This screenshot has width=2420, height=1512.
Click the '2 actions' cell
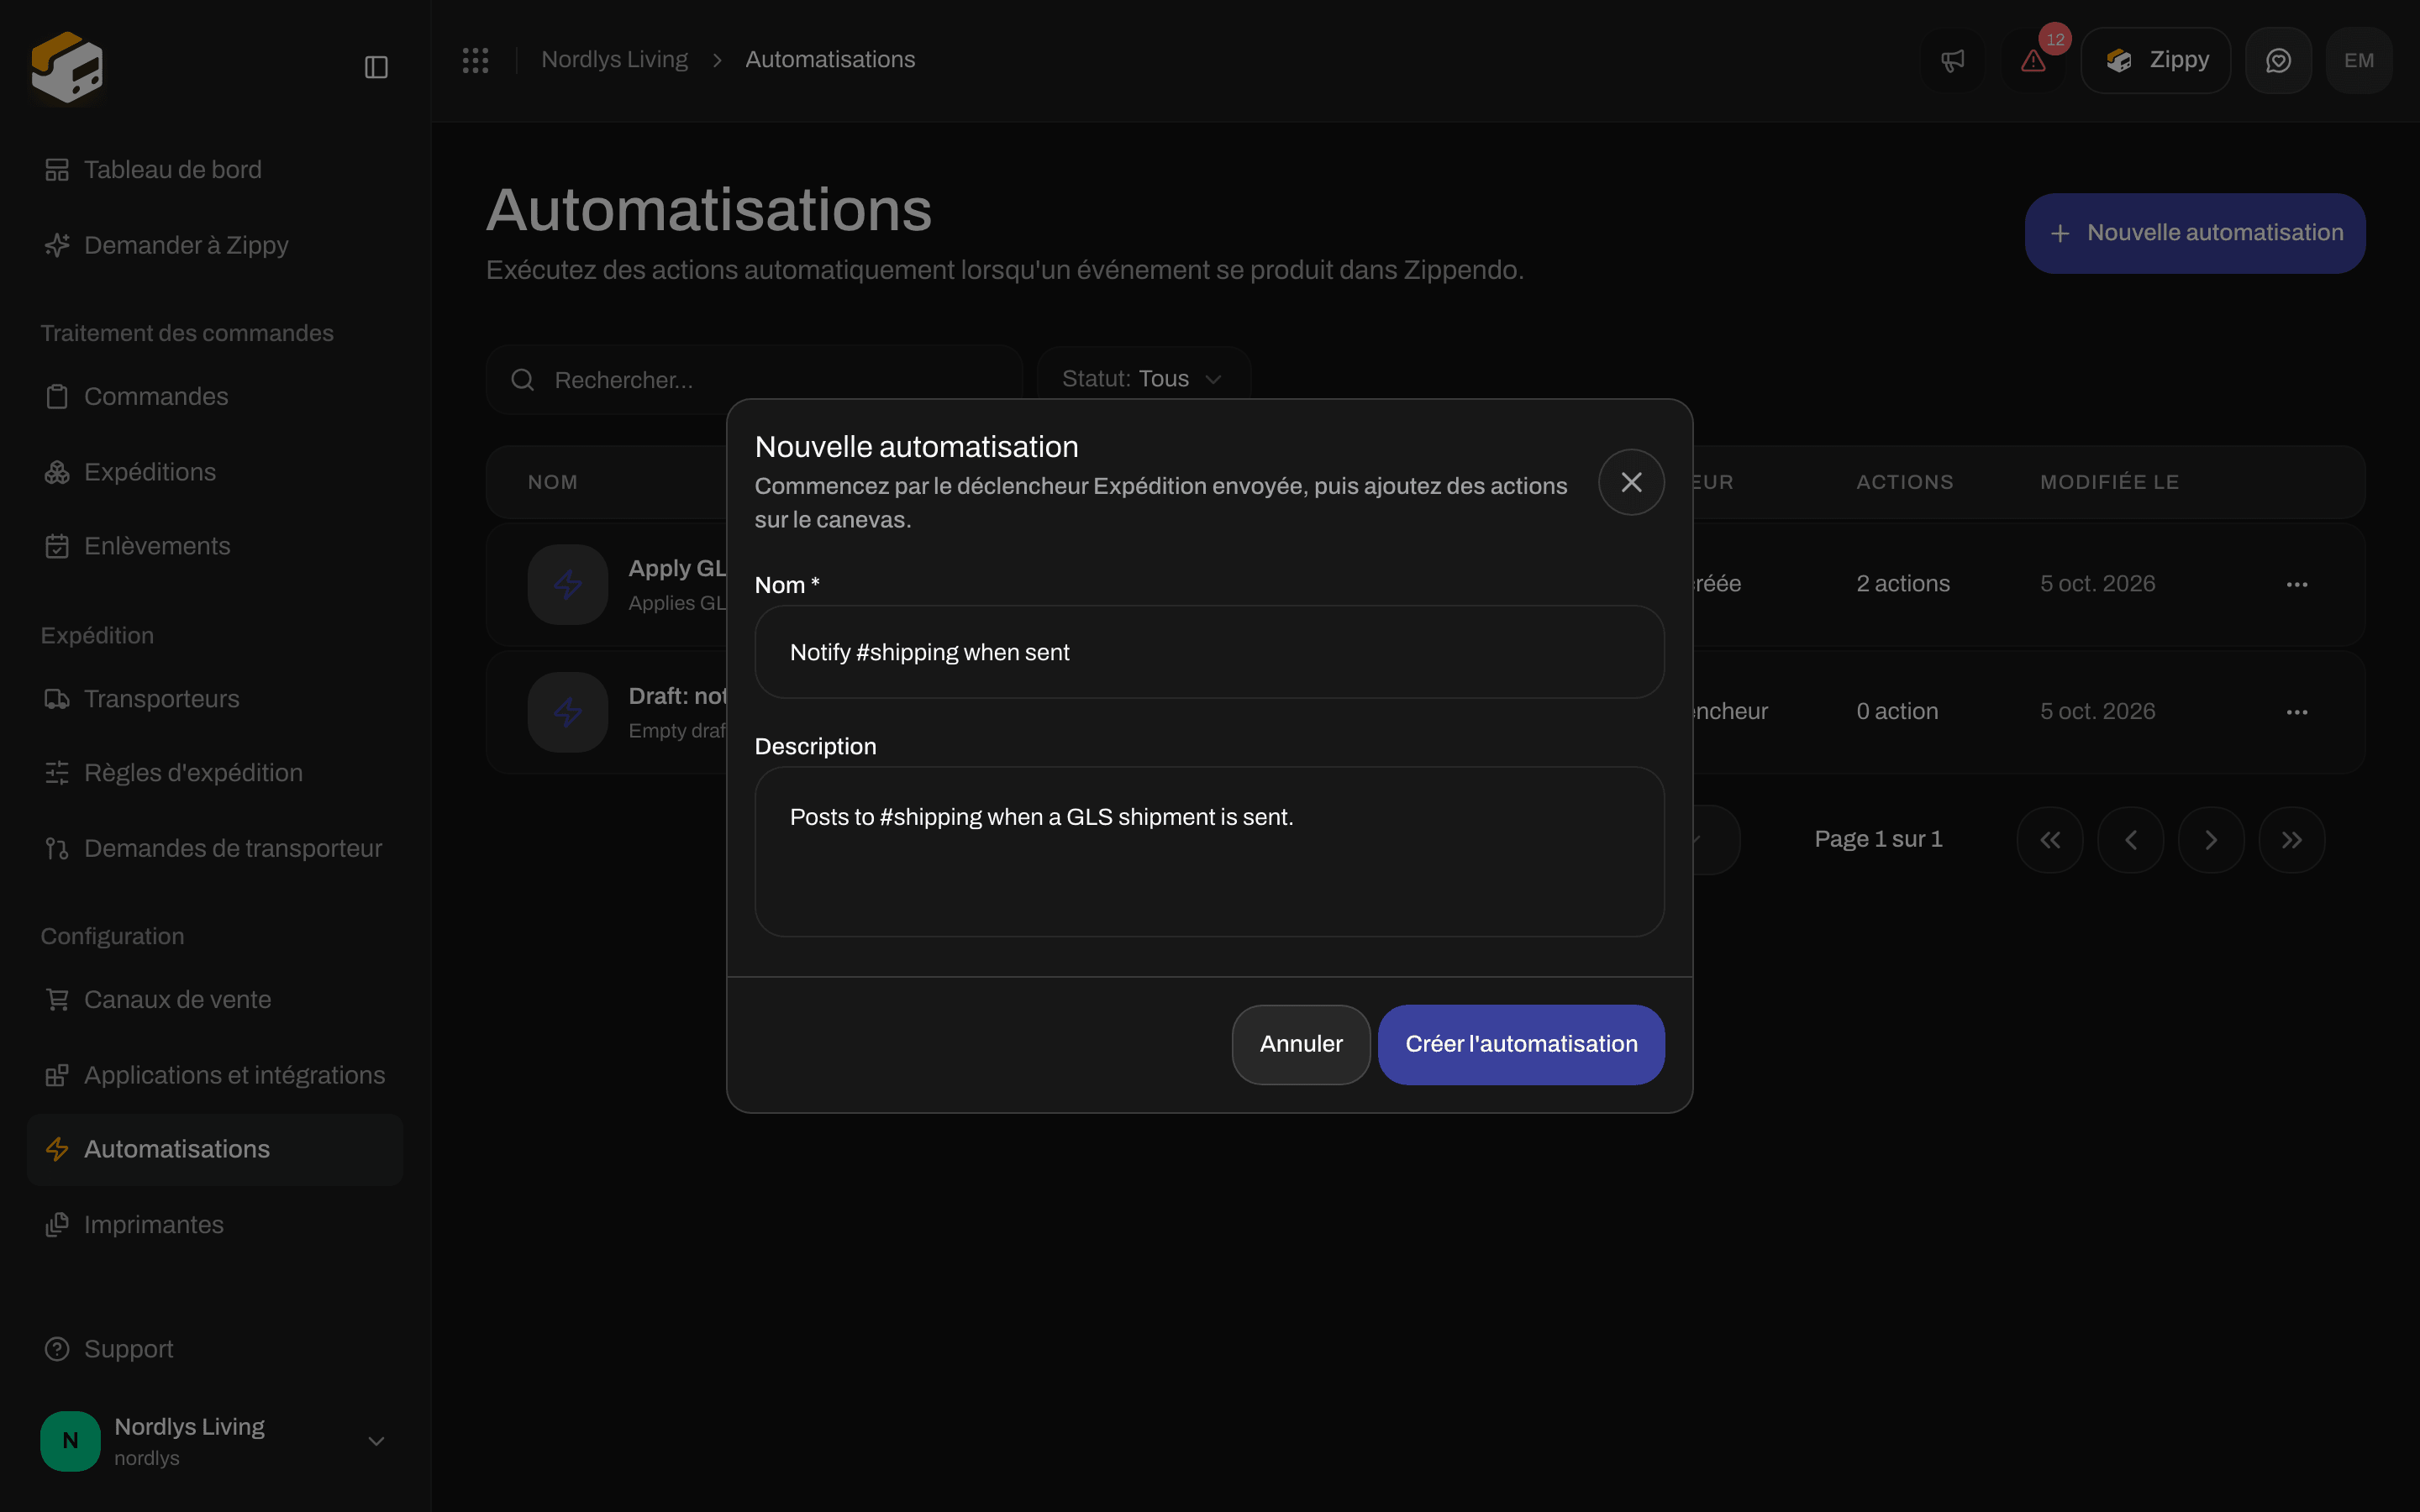[1903, 584]
